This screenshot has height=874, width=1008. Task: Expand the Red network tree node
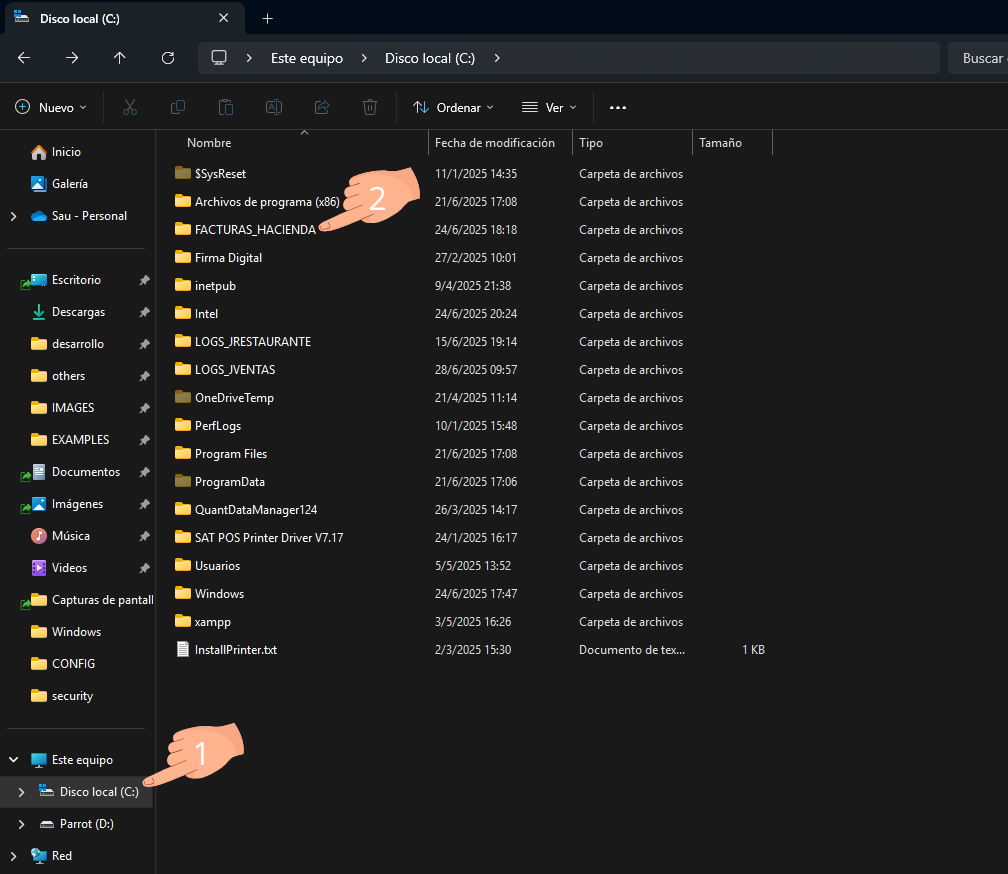point(14,856)
